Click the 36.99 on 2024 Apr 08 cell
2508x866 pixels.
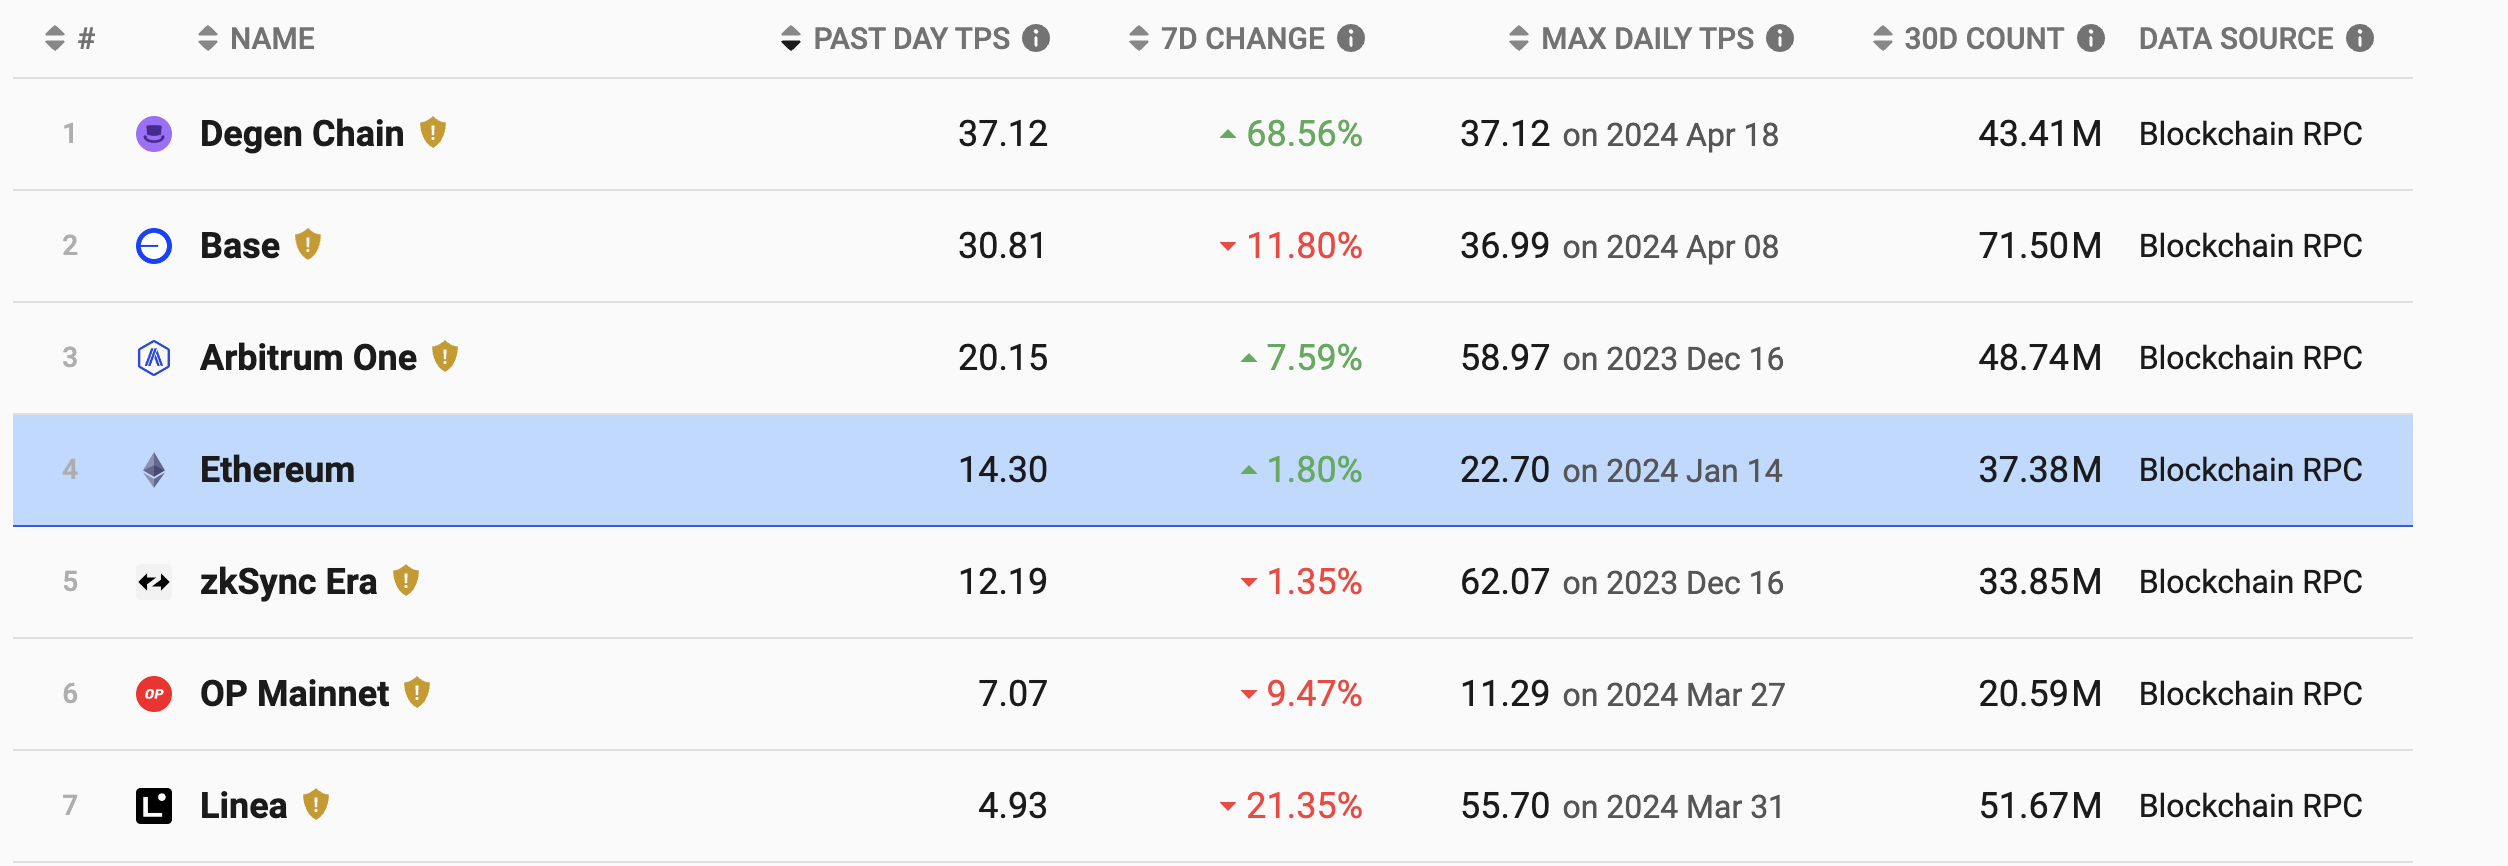[1620, 246]
